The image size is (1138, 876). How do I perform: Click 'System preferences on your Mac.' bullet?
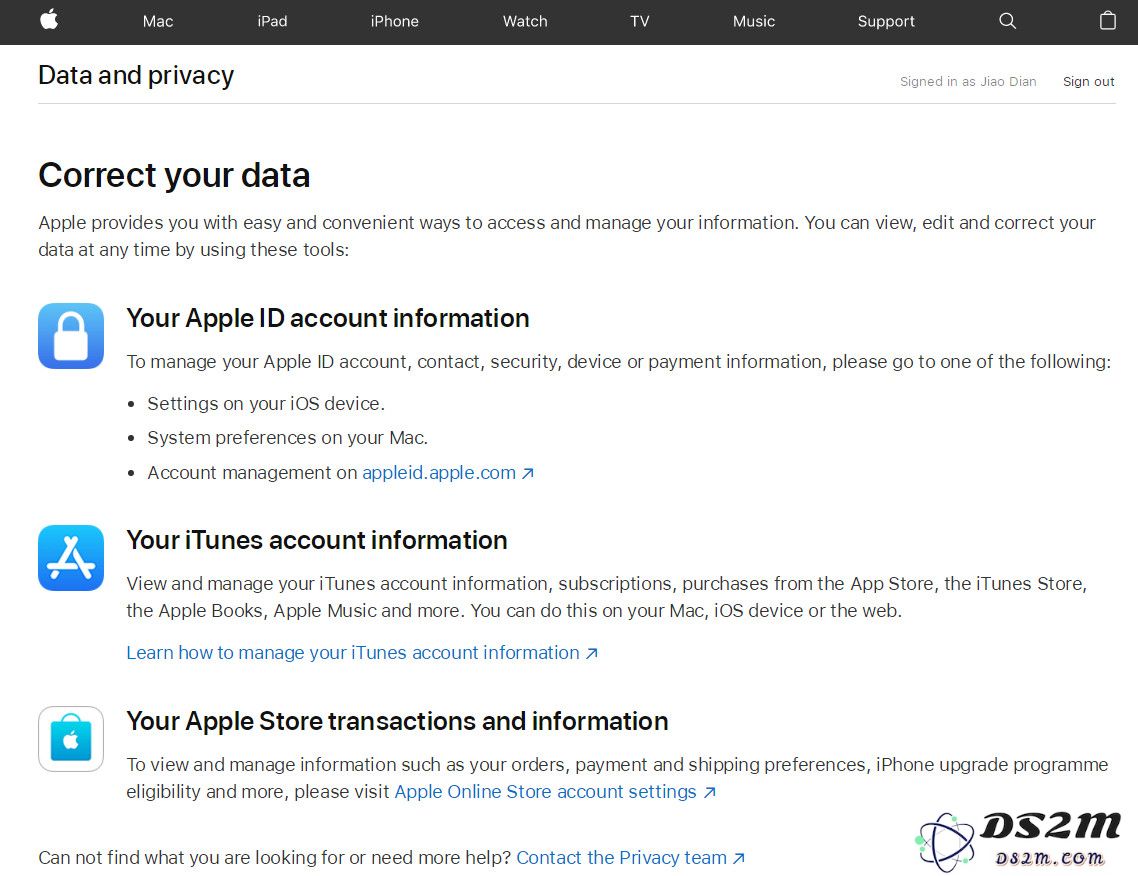(287, 438)
